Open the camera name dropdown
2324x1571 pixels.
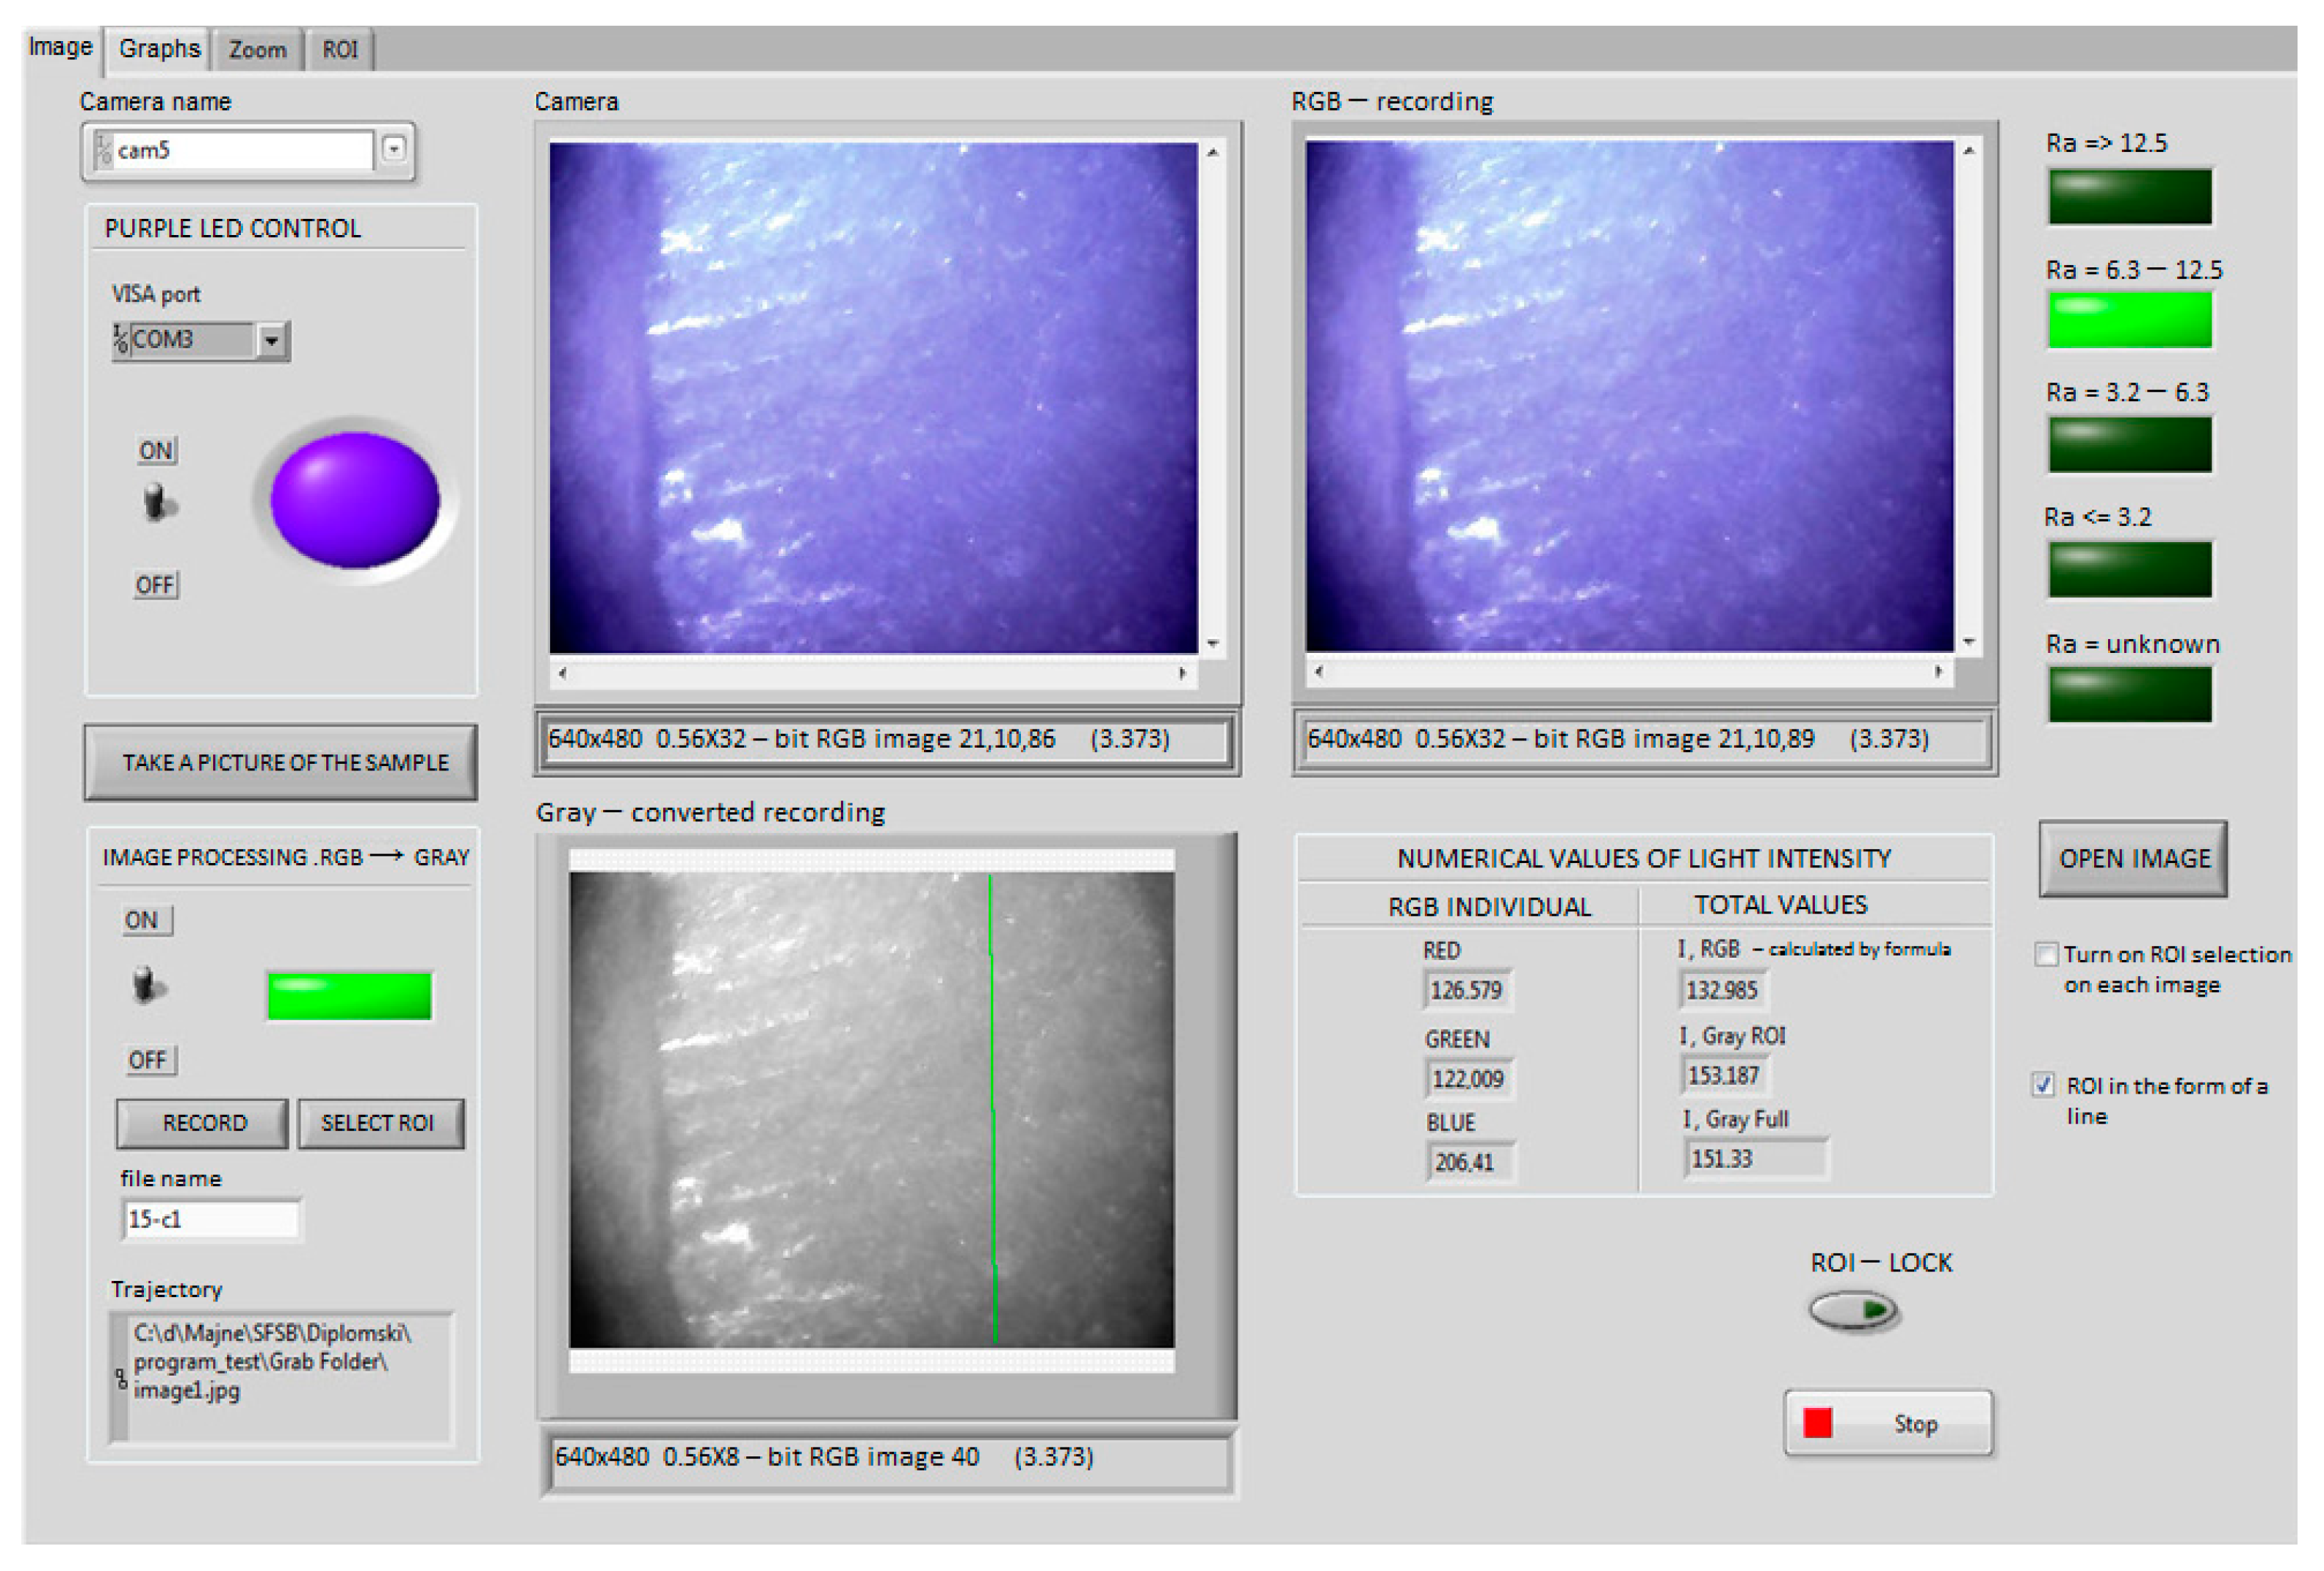pos(394,148)
